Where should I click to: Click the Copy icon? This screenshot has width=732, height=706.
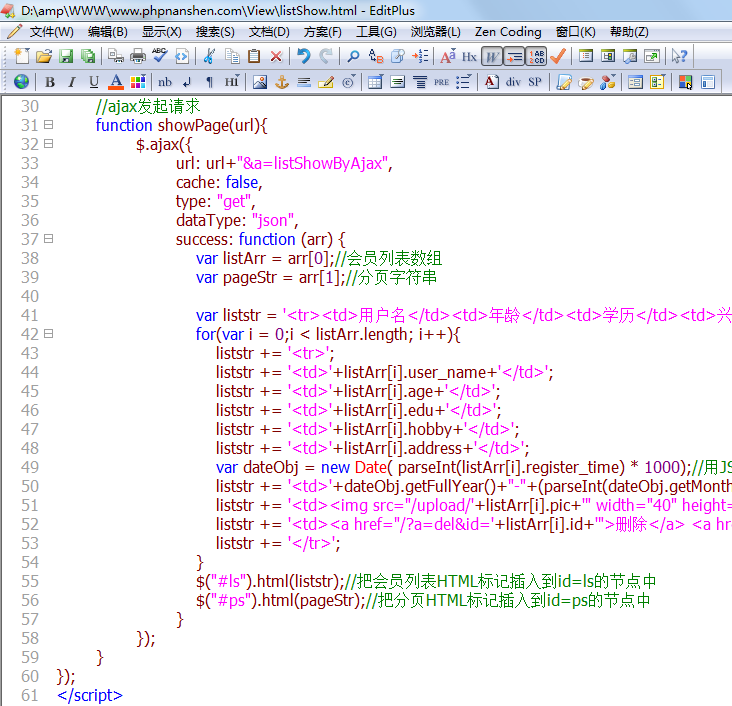(x=232, y=56)
